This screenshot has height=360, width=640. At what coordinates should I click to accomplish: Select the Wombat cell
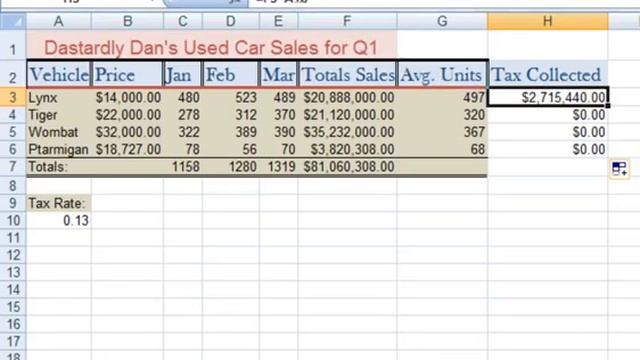click(59, 132)
